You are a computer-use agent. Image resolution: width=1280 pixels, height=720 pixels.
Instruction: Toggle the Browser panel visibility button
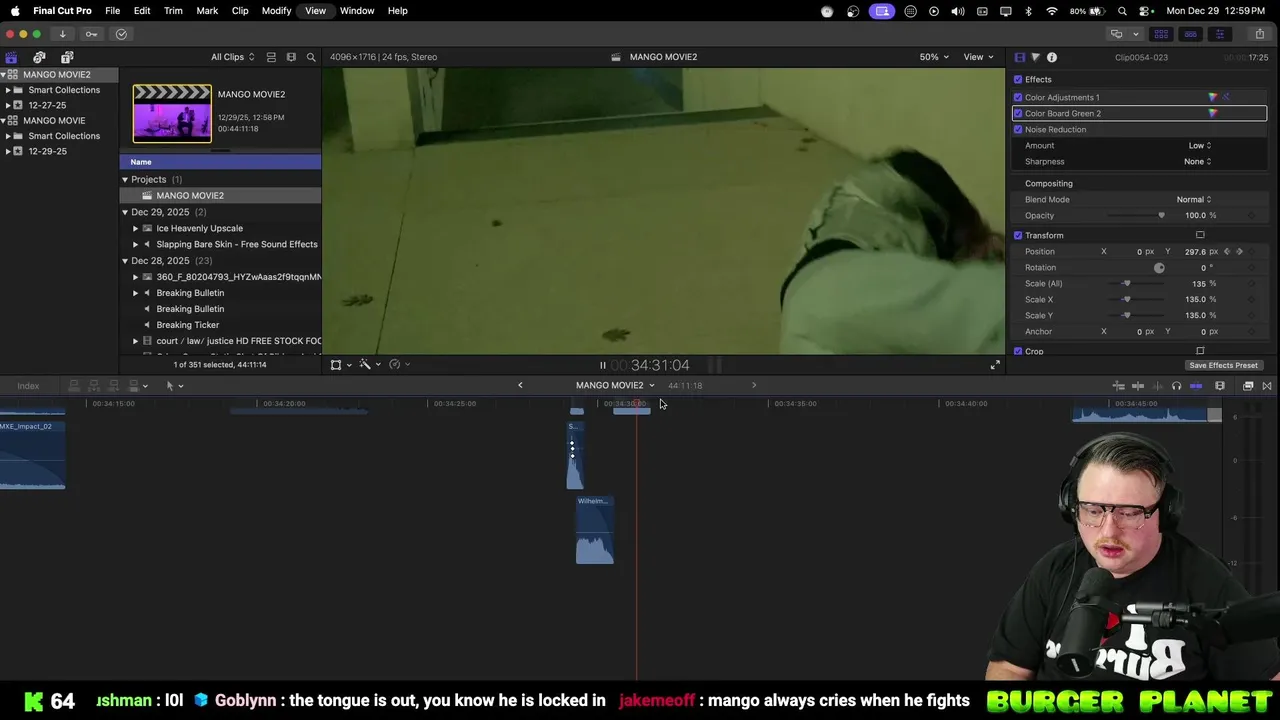click(x=1161, y=34)
